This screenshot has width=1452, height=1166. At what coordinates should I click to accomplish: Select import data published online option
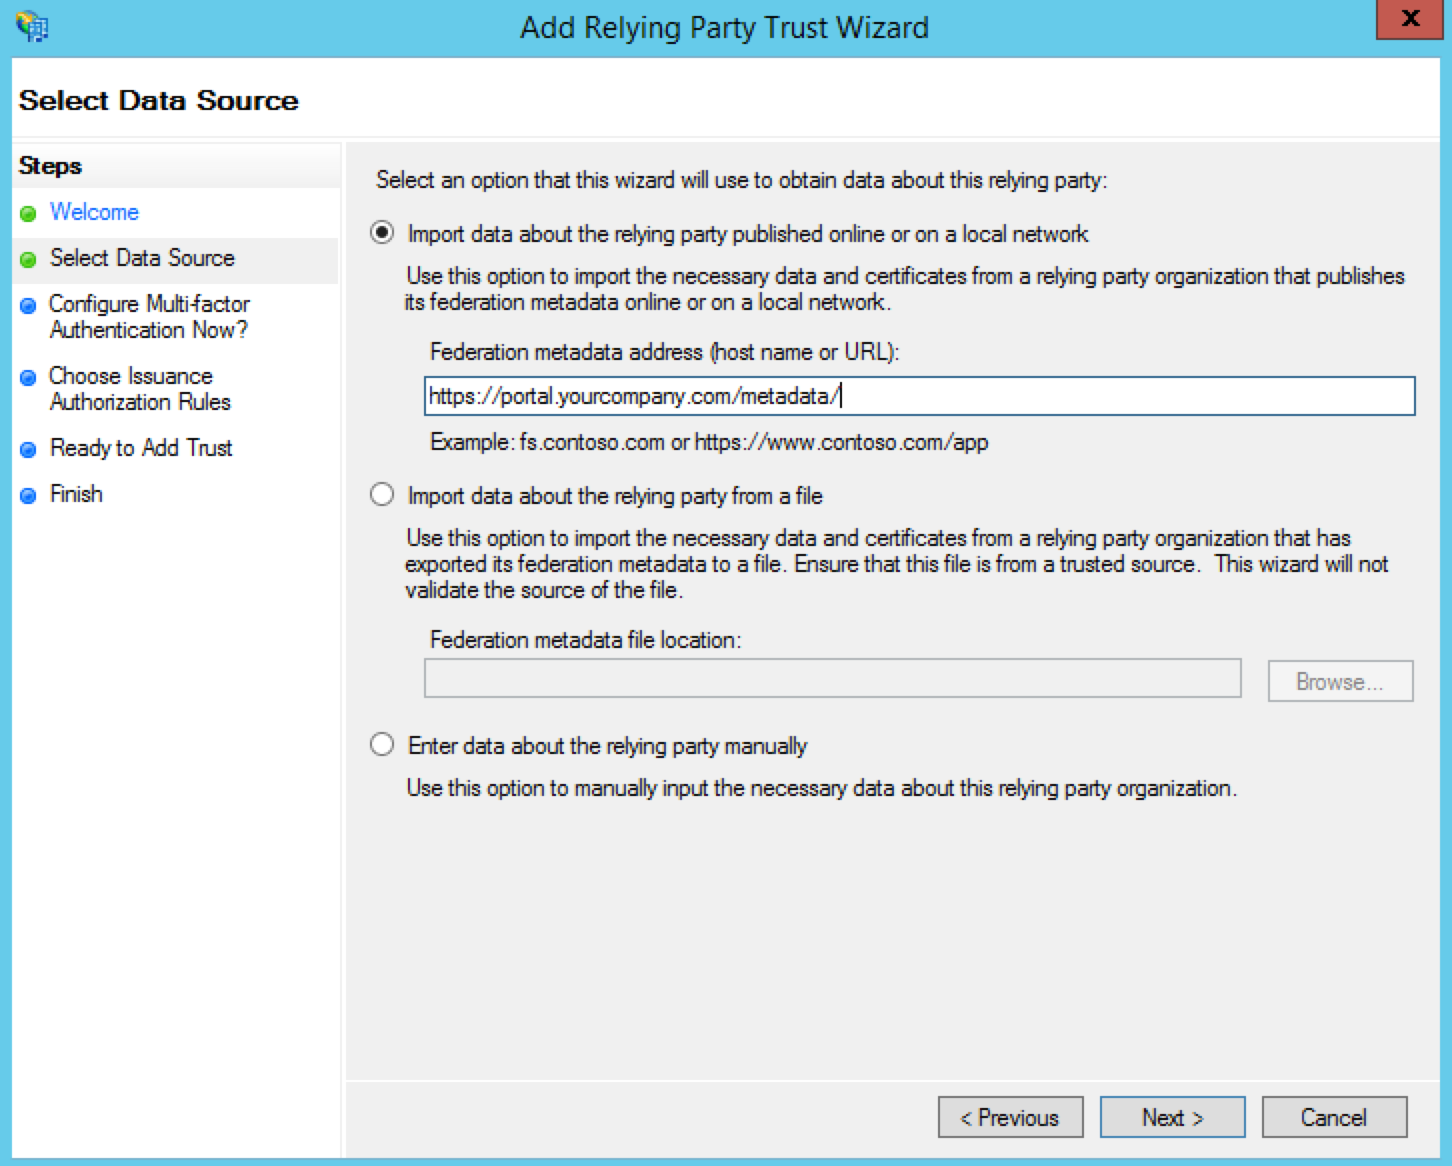point(382,233)
